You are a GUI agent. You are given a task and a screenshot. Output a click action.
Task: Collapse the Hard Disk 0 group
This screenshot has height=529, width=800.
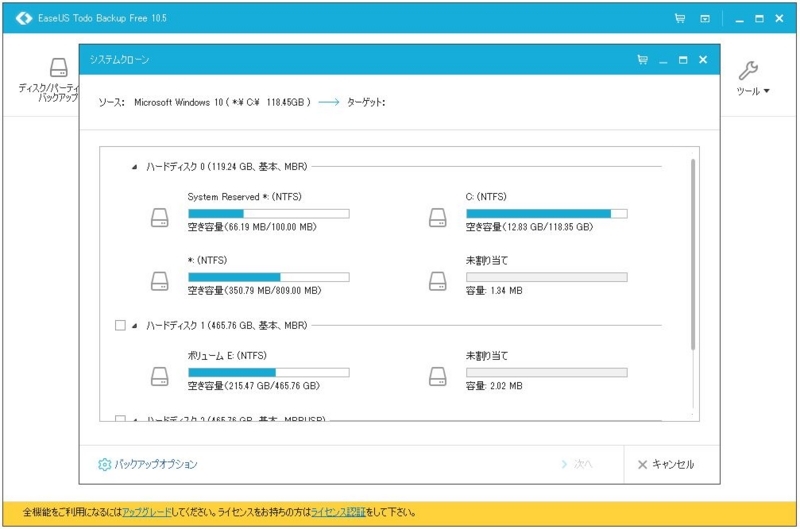pos(134,167)
